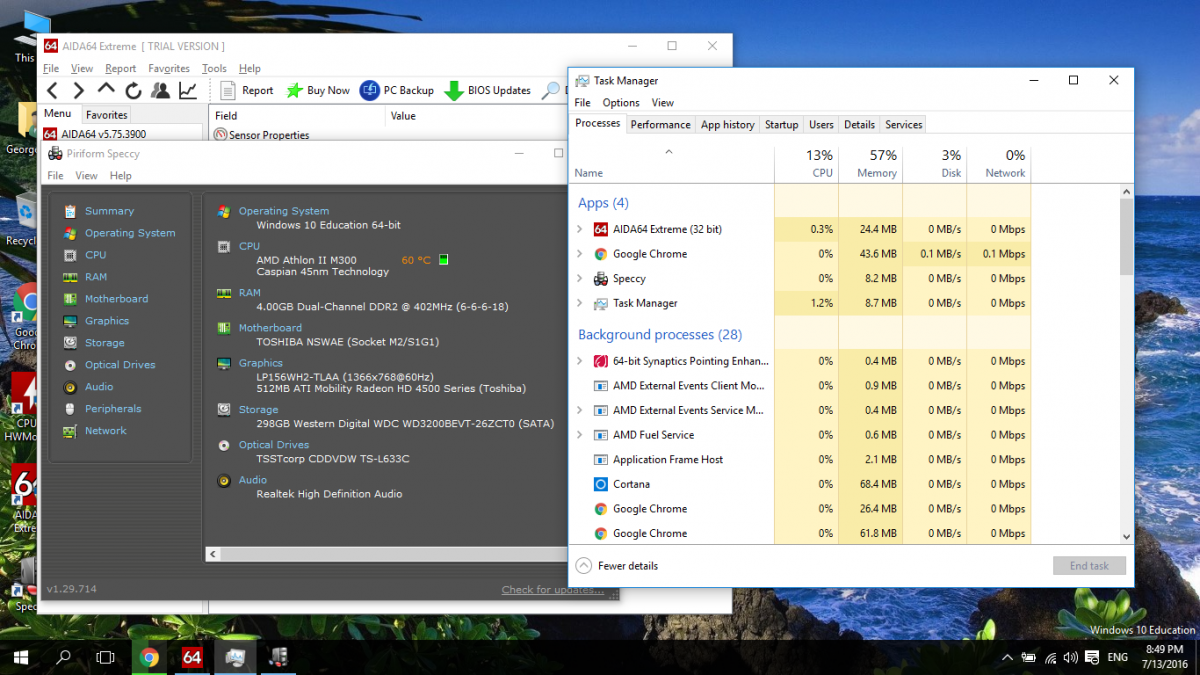Click the magnifier icon in AIDA64 toolbar
The height and width of the screenshot is (675, 1200).
pyautogui.click(x=551, y=90)
